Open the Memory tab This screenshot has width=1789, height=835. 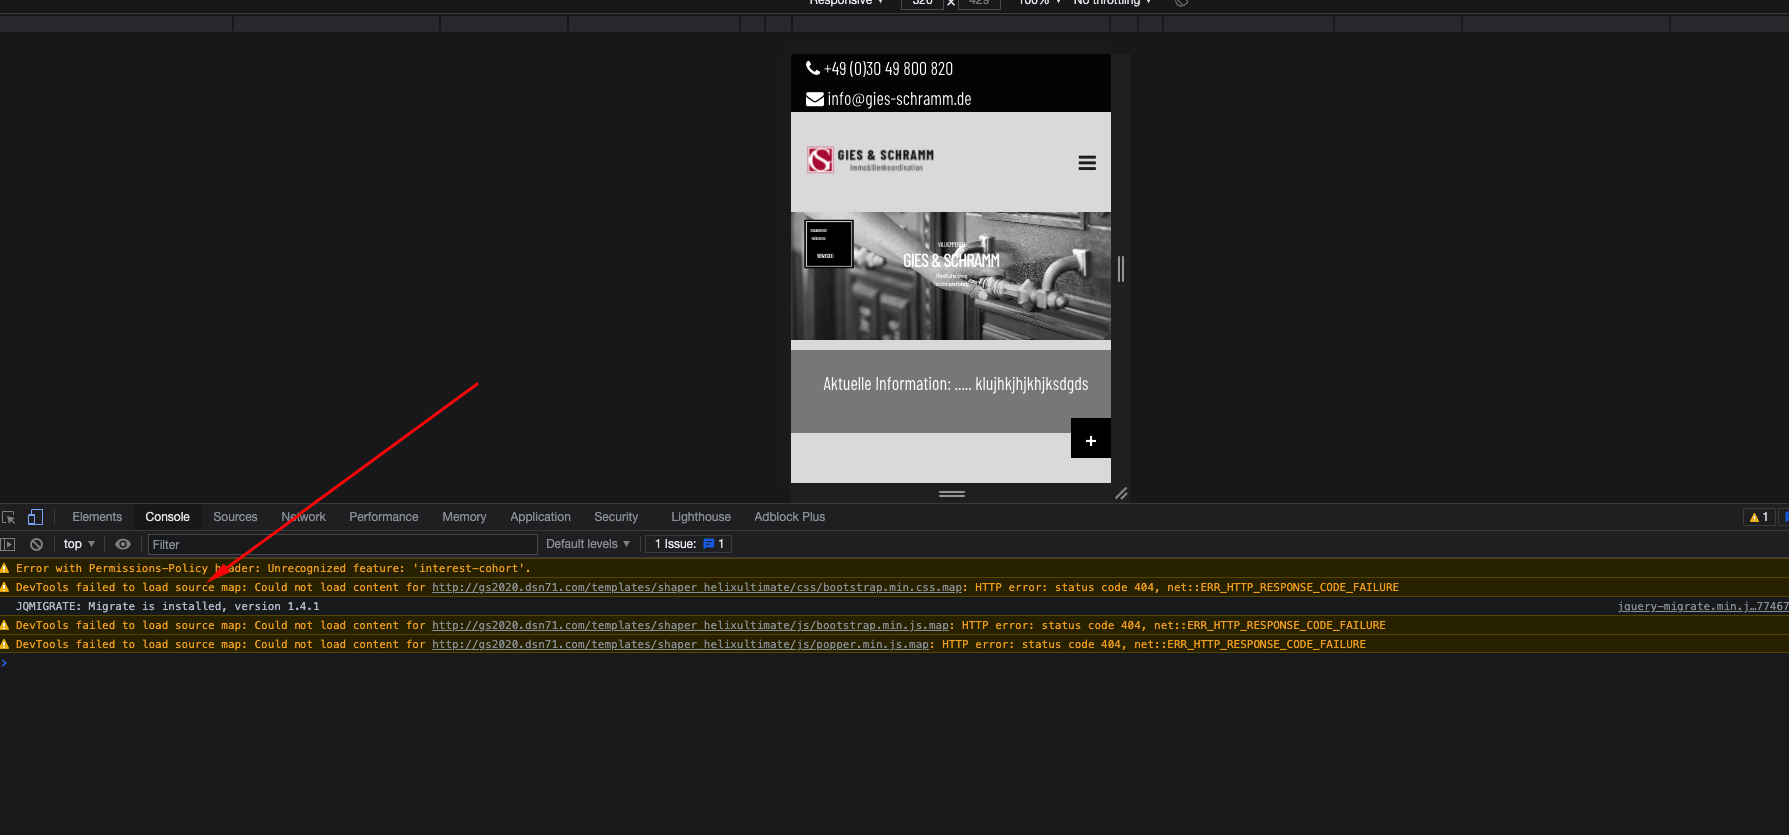pos(464,517)
